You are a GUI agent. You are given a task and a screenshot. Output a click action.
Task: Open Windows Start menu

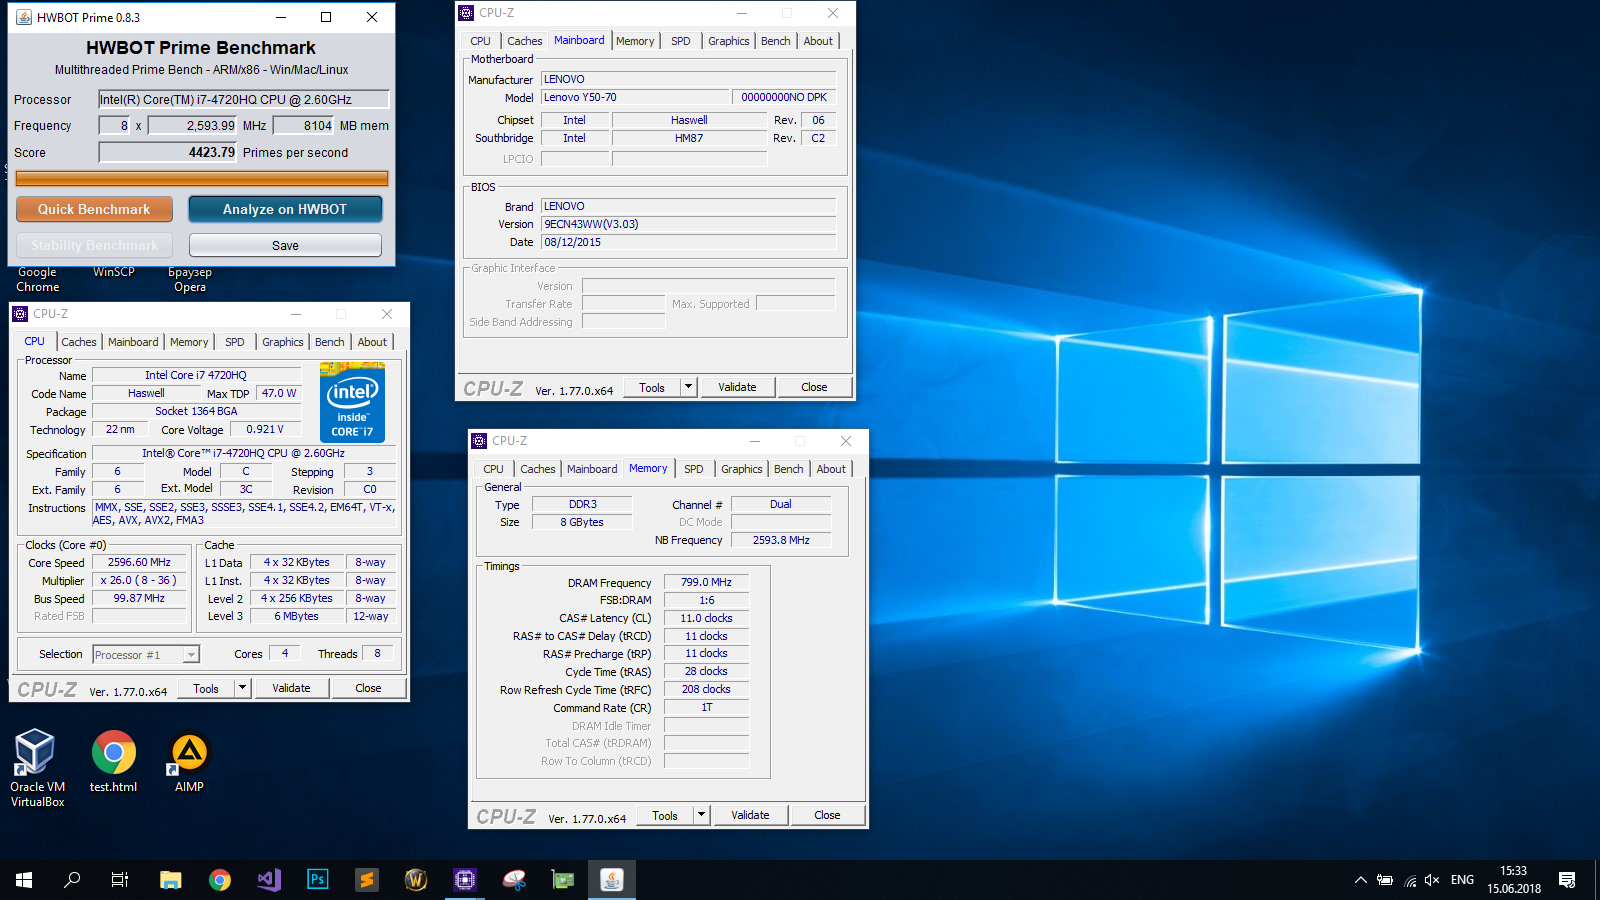(24, 880)
